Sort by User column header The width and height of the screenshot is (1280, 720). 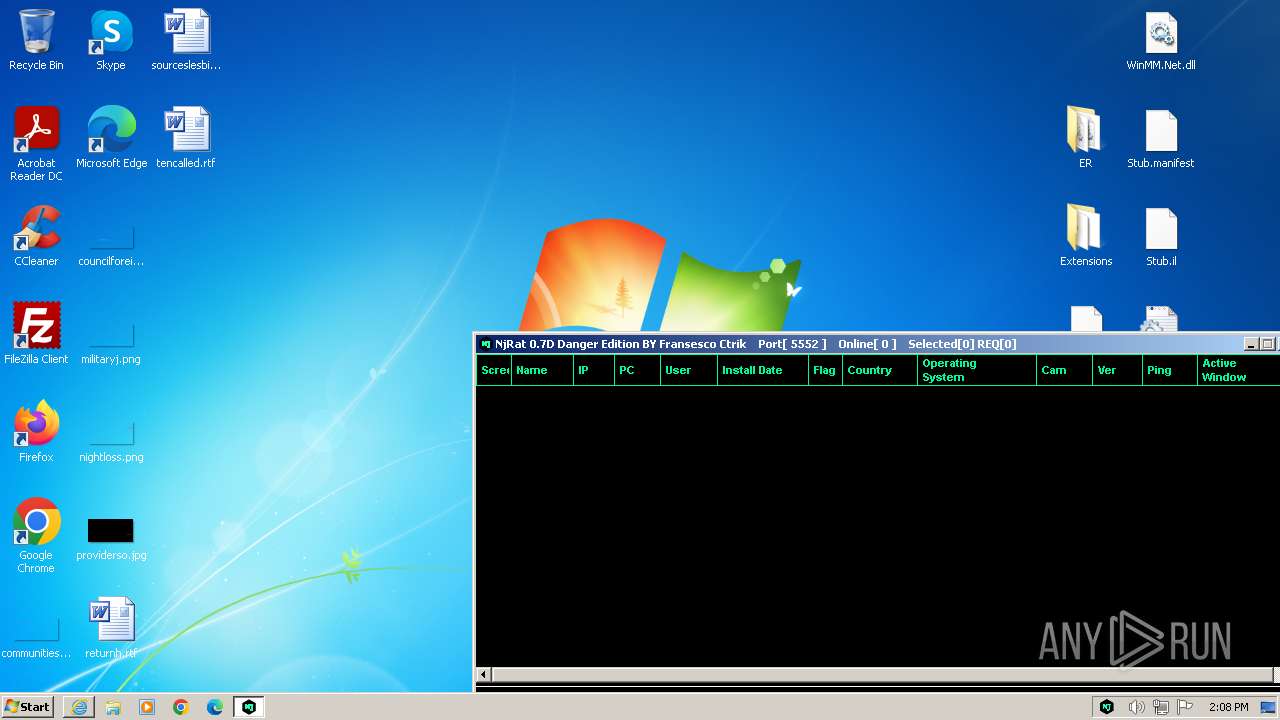click(x=689, y=370)
